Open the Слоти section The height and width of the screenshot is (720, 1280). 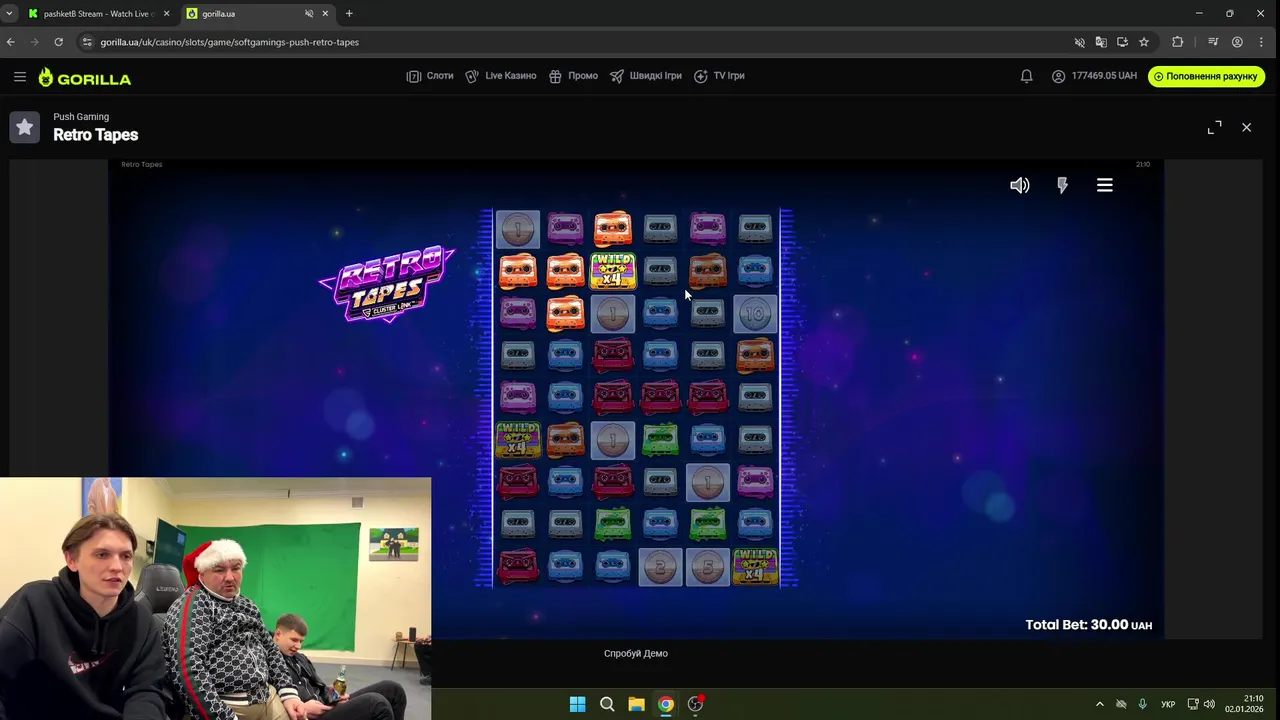(x=430, y=76)
